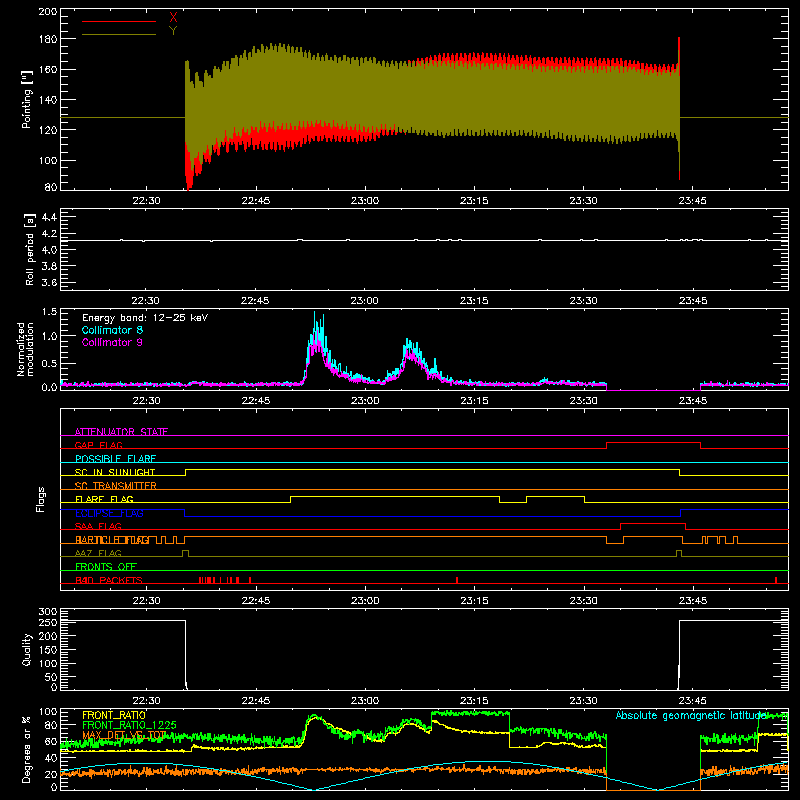800x800 pixels.
Task: Click the raised GAP_FLAG step segment
Action: pyautogui.click(x=653, y=443)
